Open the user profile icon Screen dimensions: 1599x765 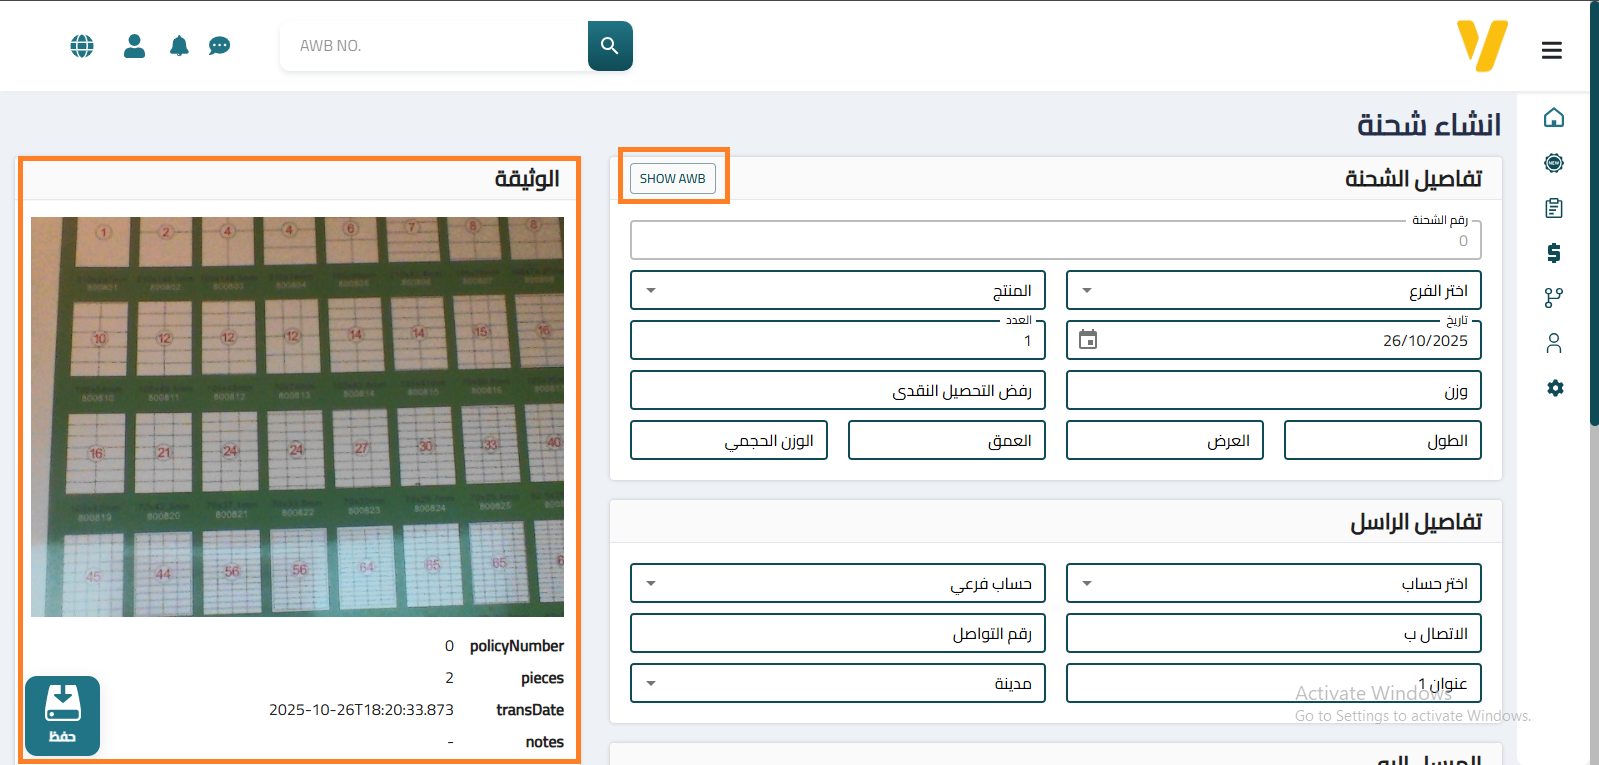pyautogui.click(x=134, y=46)
